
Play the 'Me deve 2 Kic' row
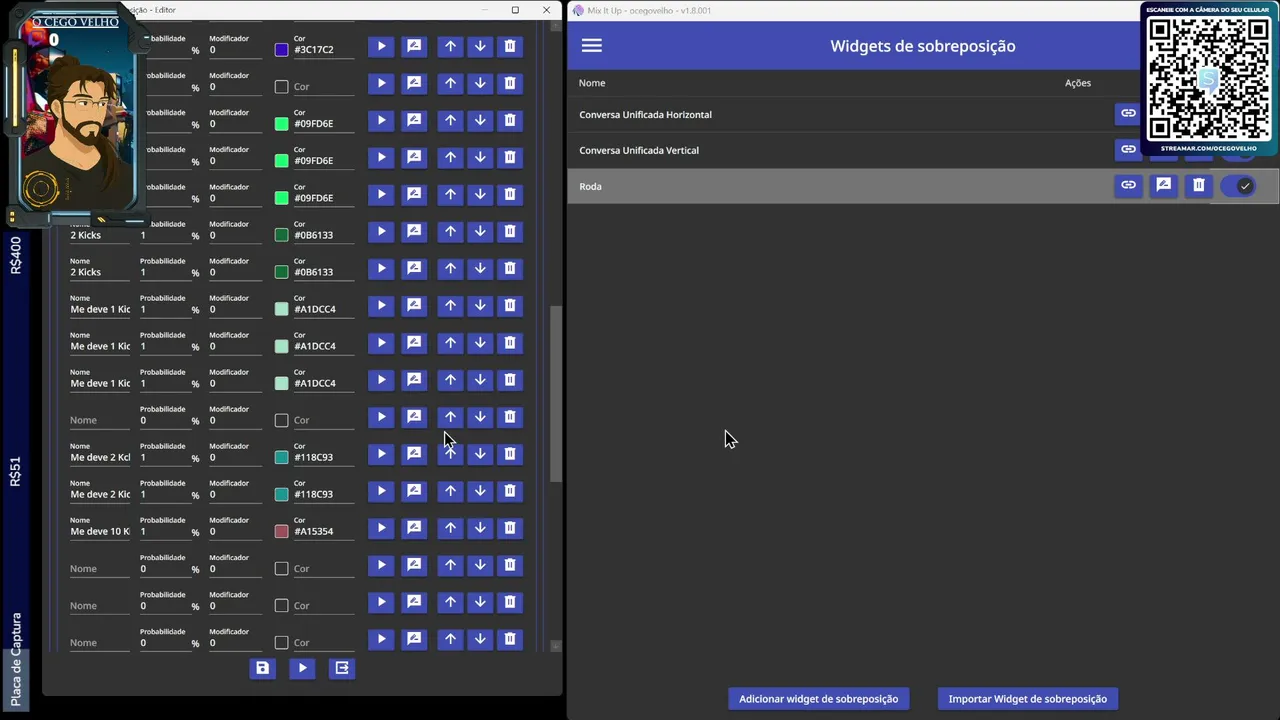pos(381,491)
